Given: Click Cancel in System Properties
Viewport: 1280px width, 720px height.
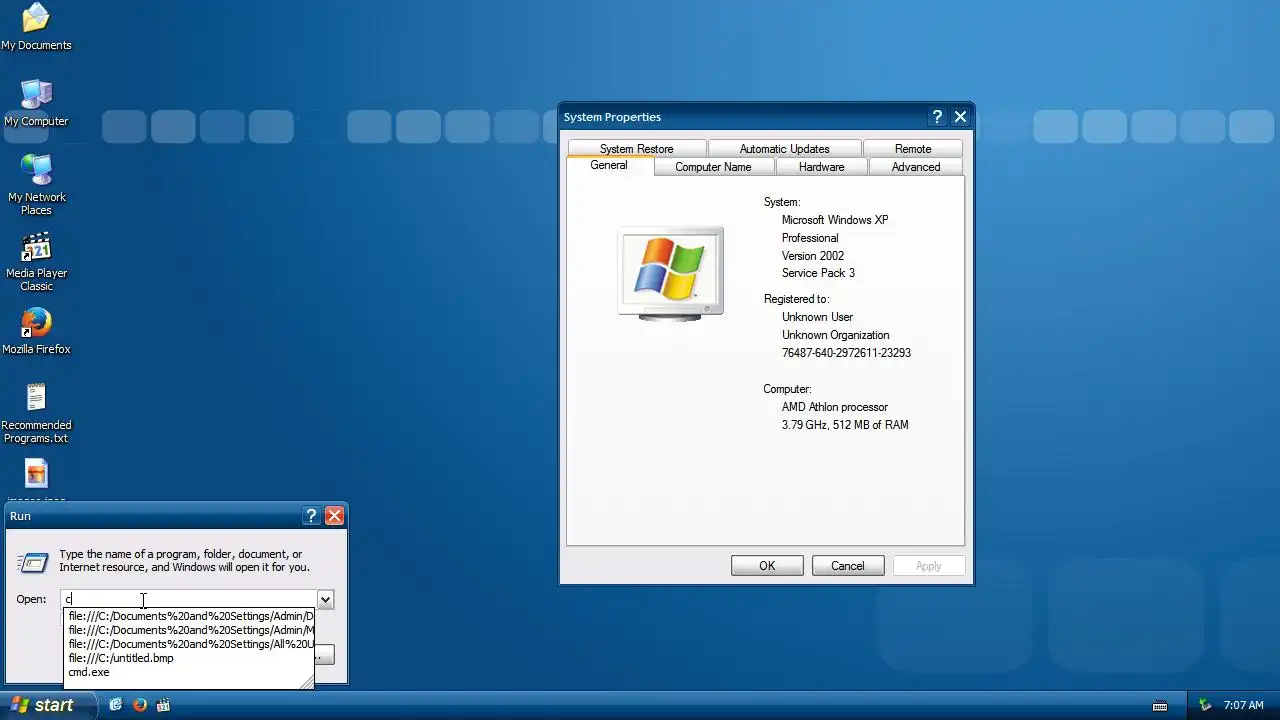Looking at the screenshot, I should (x=847, y=566).
